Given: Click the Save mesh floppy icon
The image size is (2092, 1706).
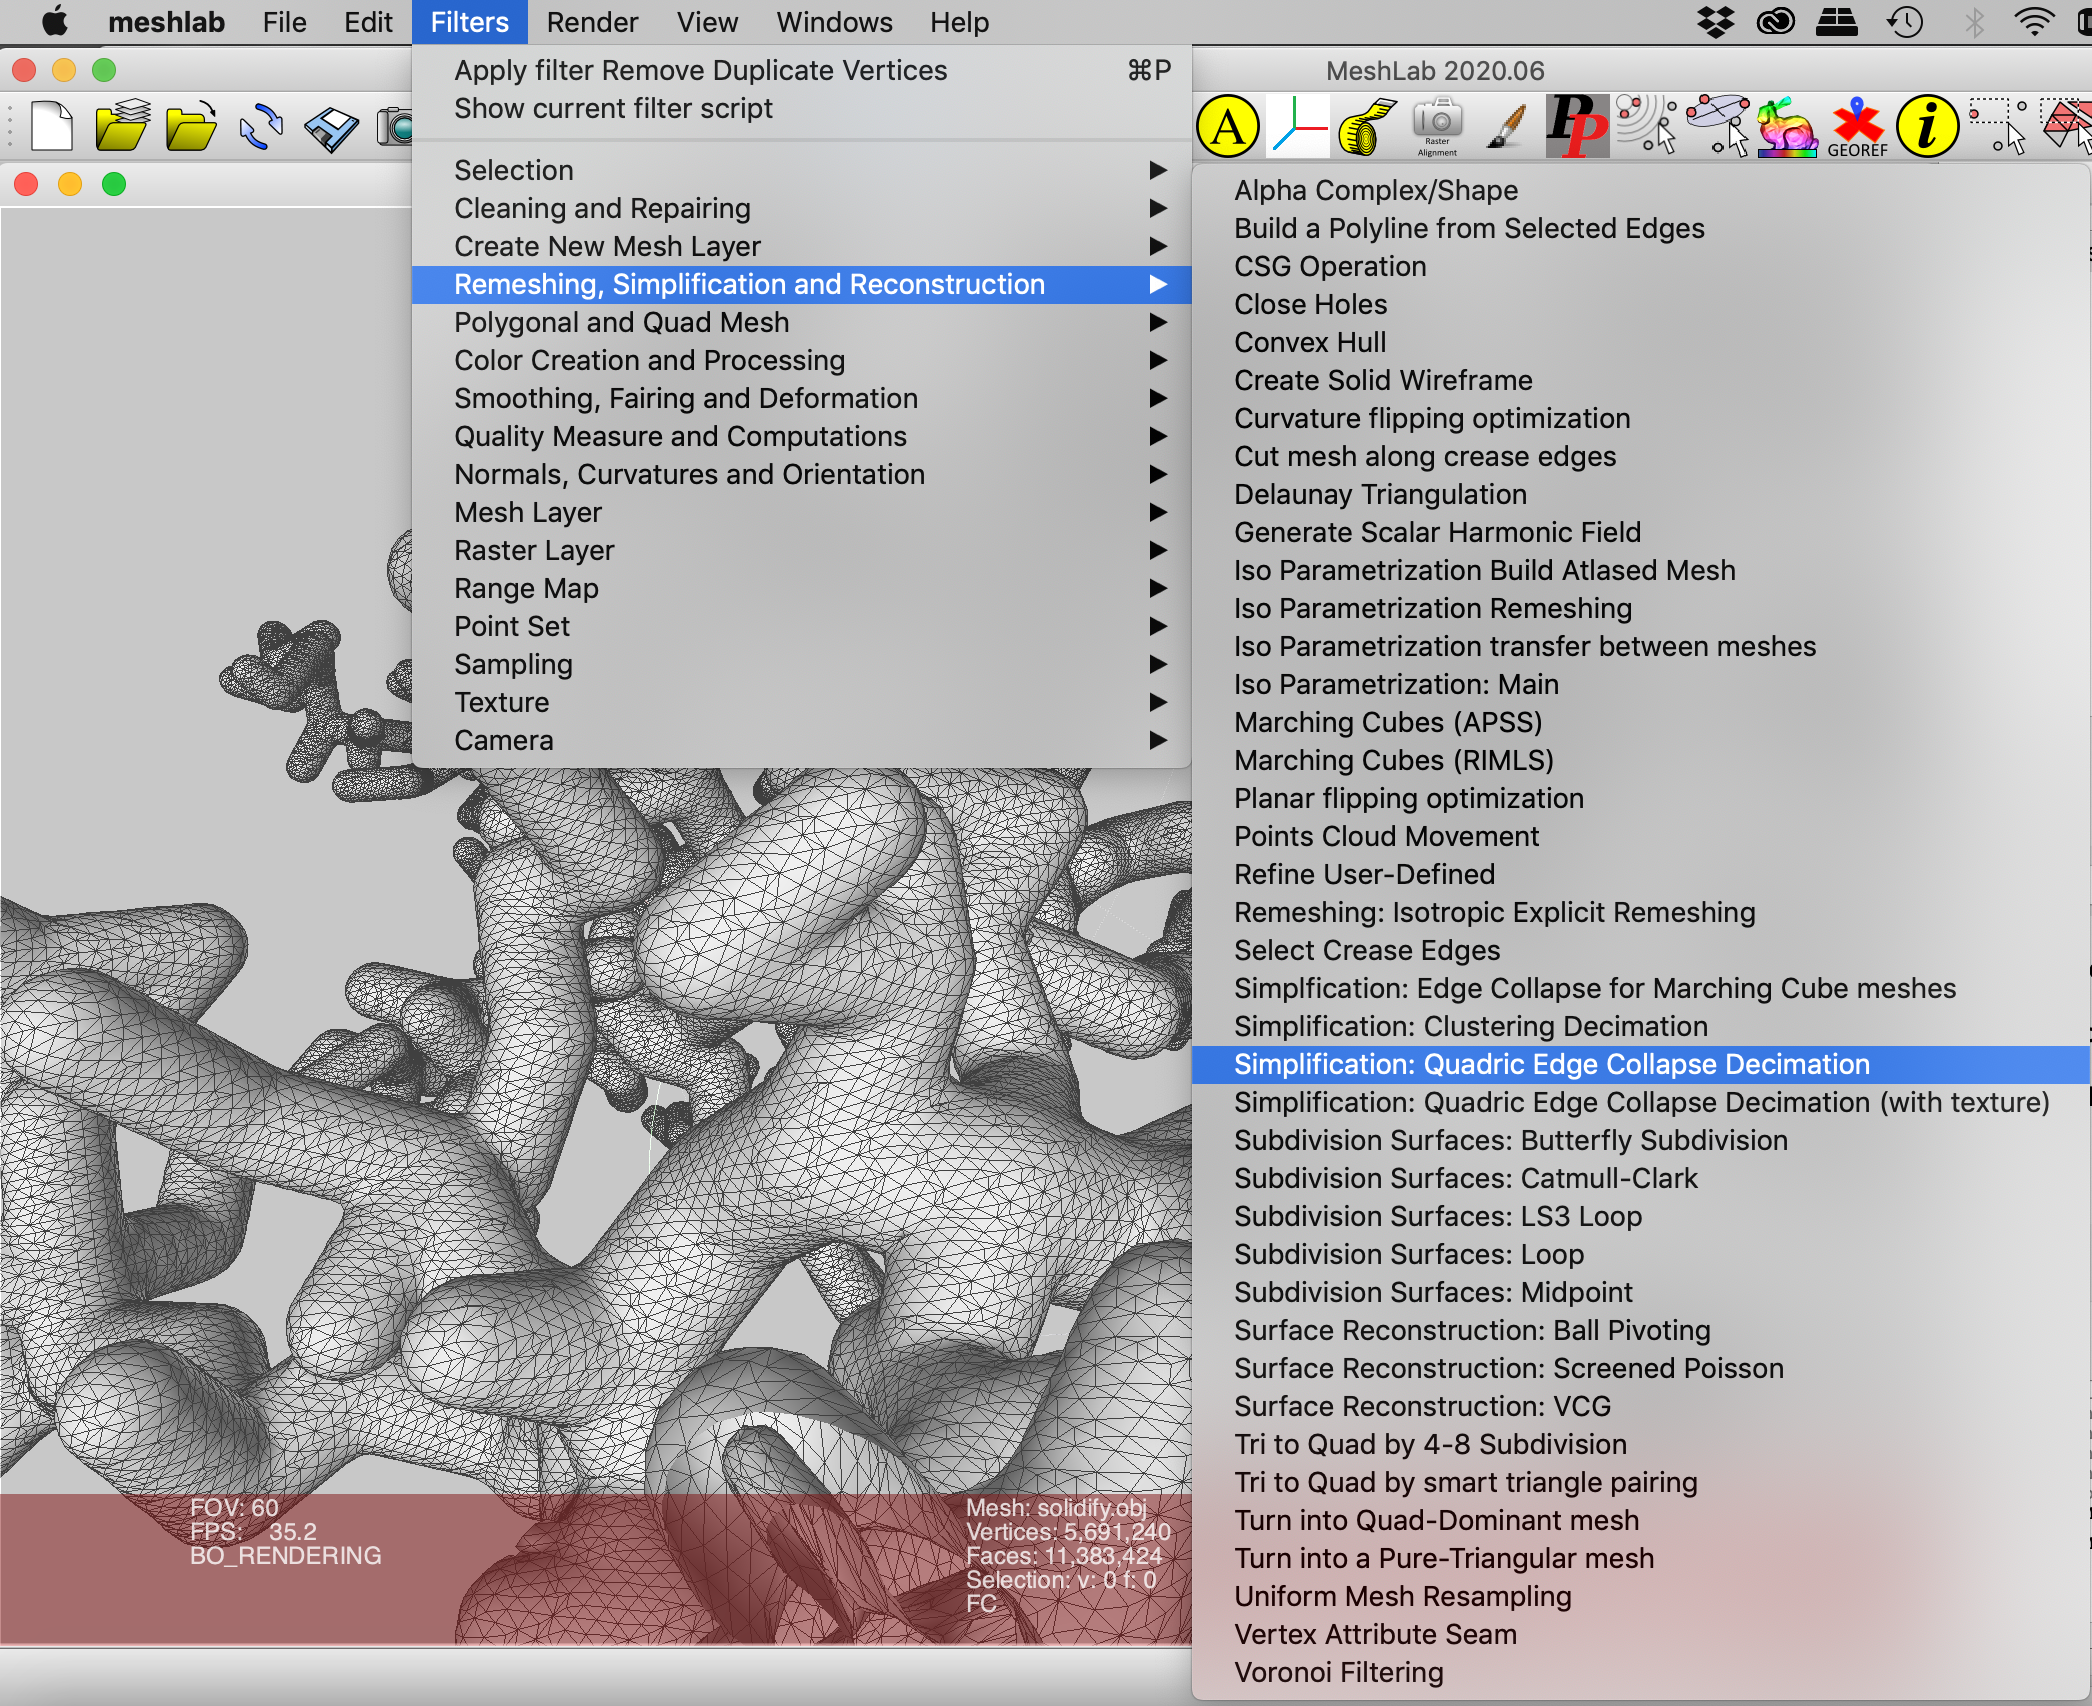Looking at the screenshot, I should click(331, 128).
